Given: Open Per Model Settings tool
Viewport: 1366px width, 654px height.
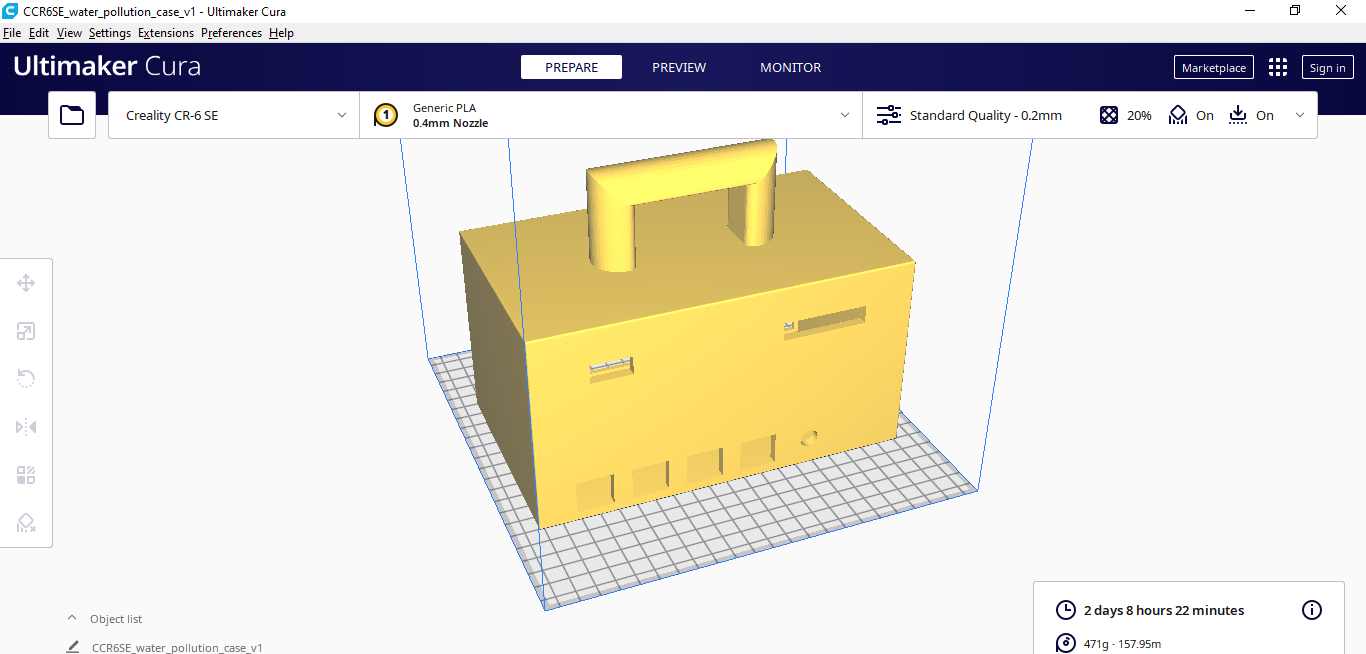Looking at the screenshot, I should tap(26, 475).
